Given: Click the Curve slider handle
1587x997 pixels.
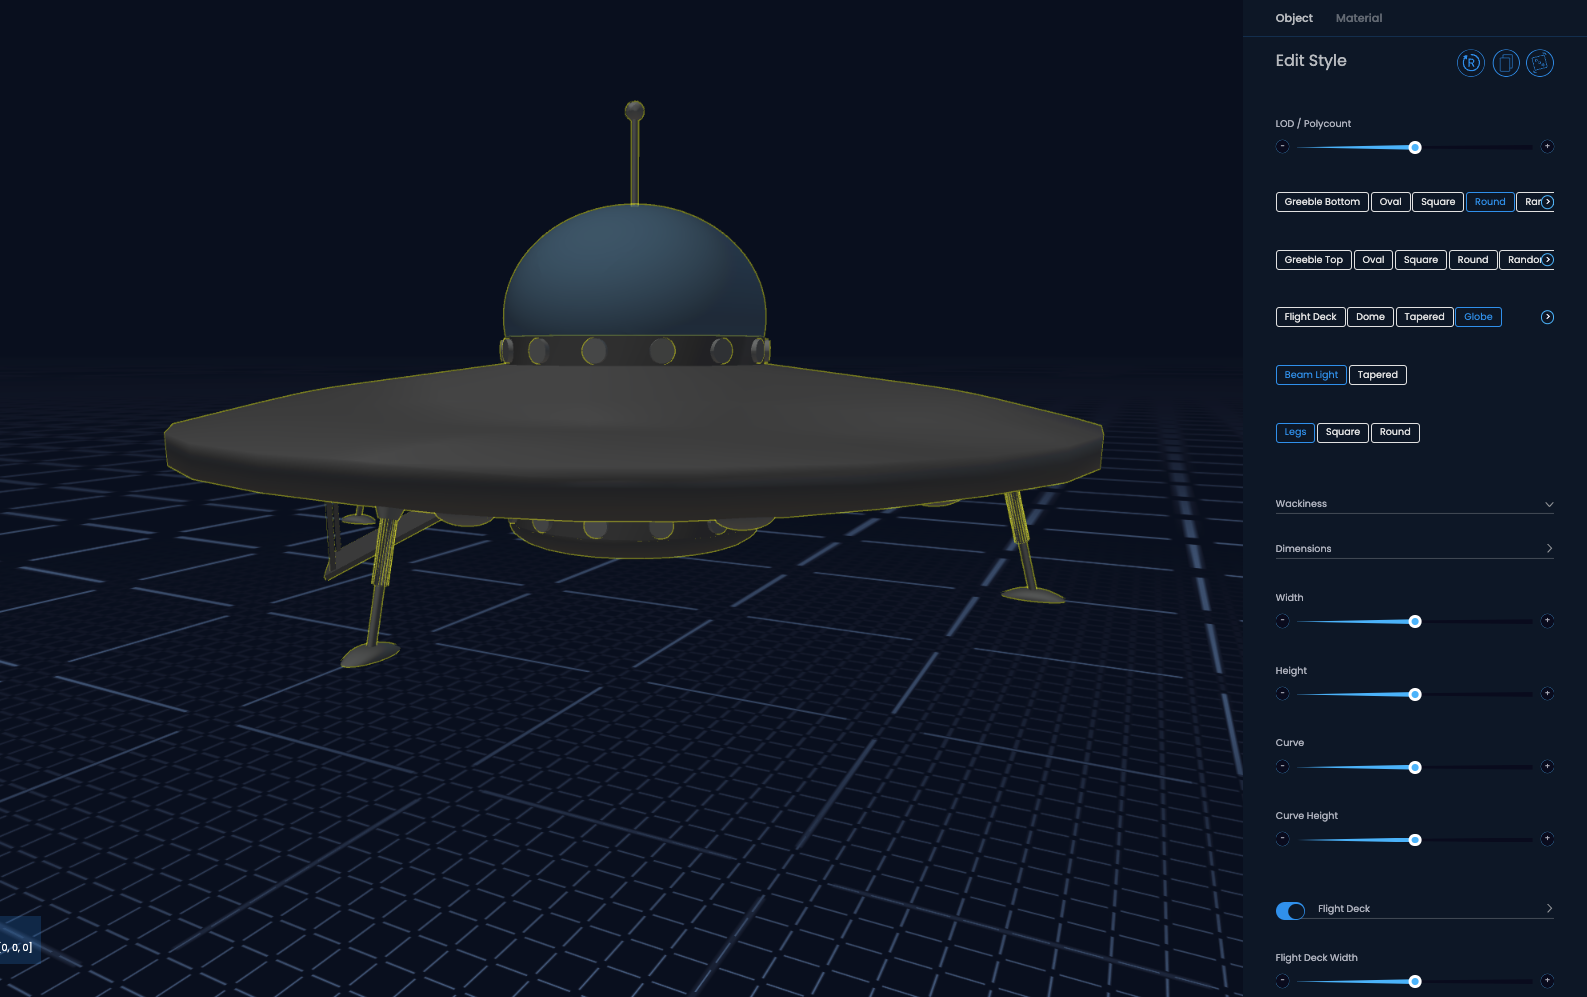Looking at the screenshot, I should coord(1415,768).
